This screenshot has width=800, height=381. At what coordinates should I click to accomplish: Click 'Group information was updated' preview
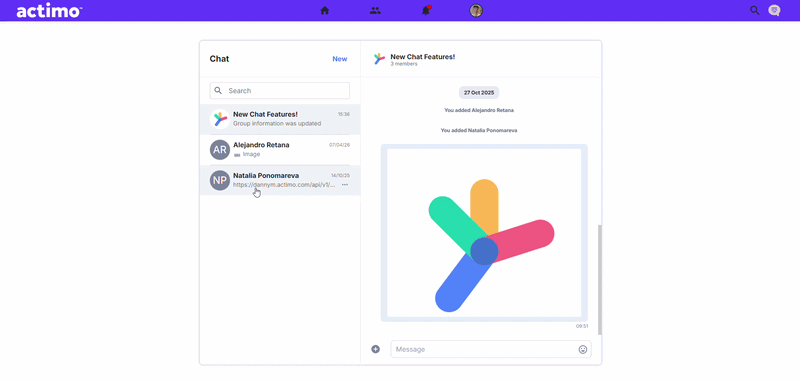point(277,123)
